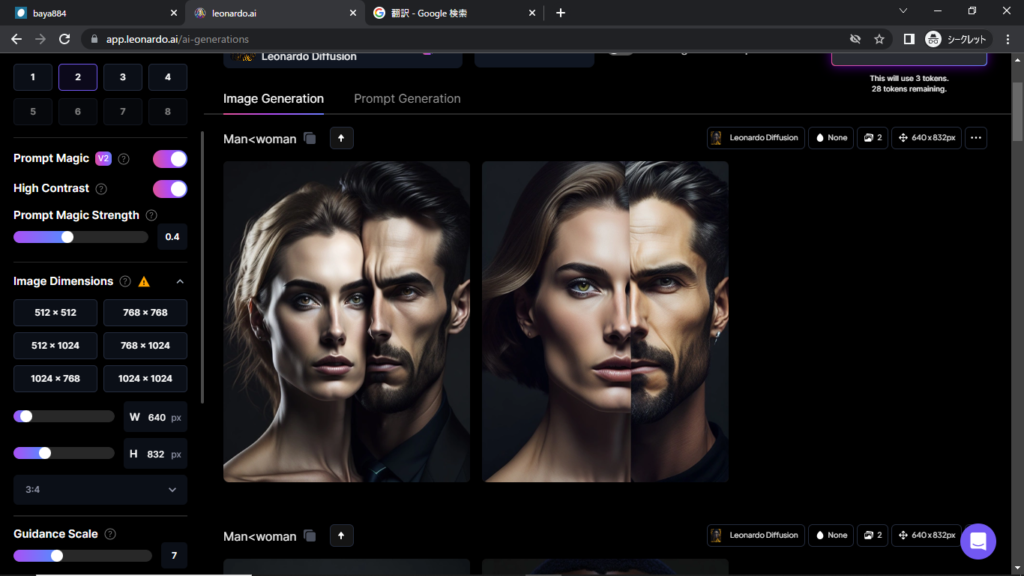Screen dimensions: 1024x576
Task: Open the chat support bubble
Action: coord(977,541)
